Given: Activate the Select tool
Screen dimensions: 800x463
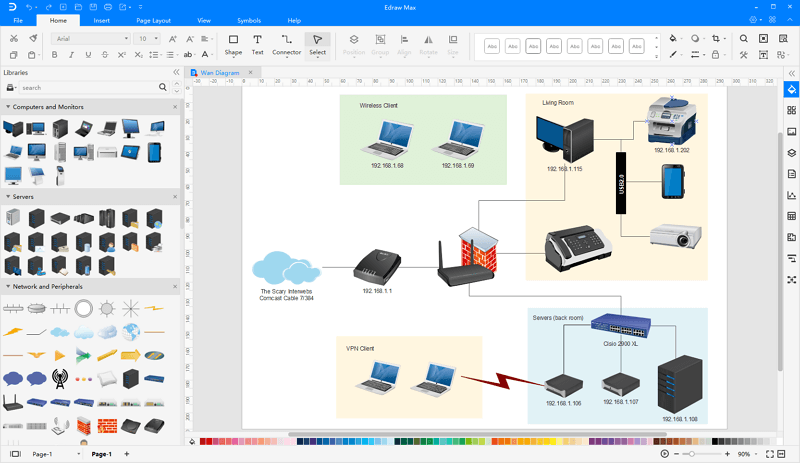Looking at the screenshot, I should (317, 45).
